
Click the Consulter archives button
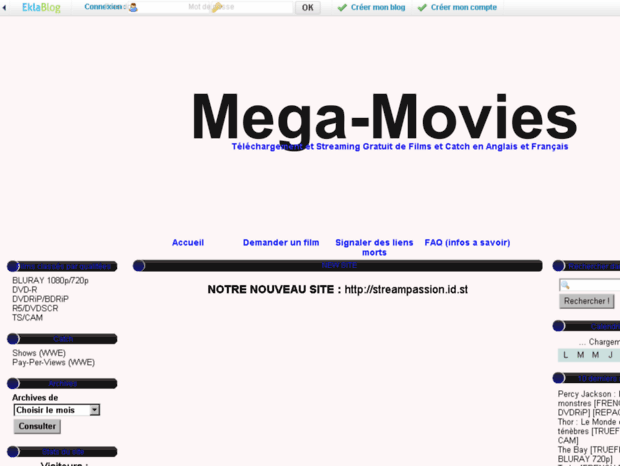(37, 426)
